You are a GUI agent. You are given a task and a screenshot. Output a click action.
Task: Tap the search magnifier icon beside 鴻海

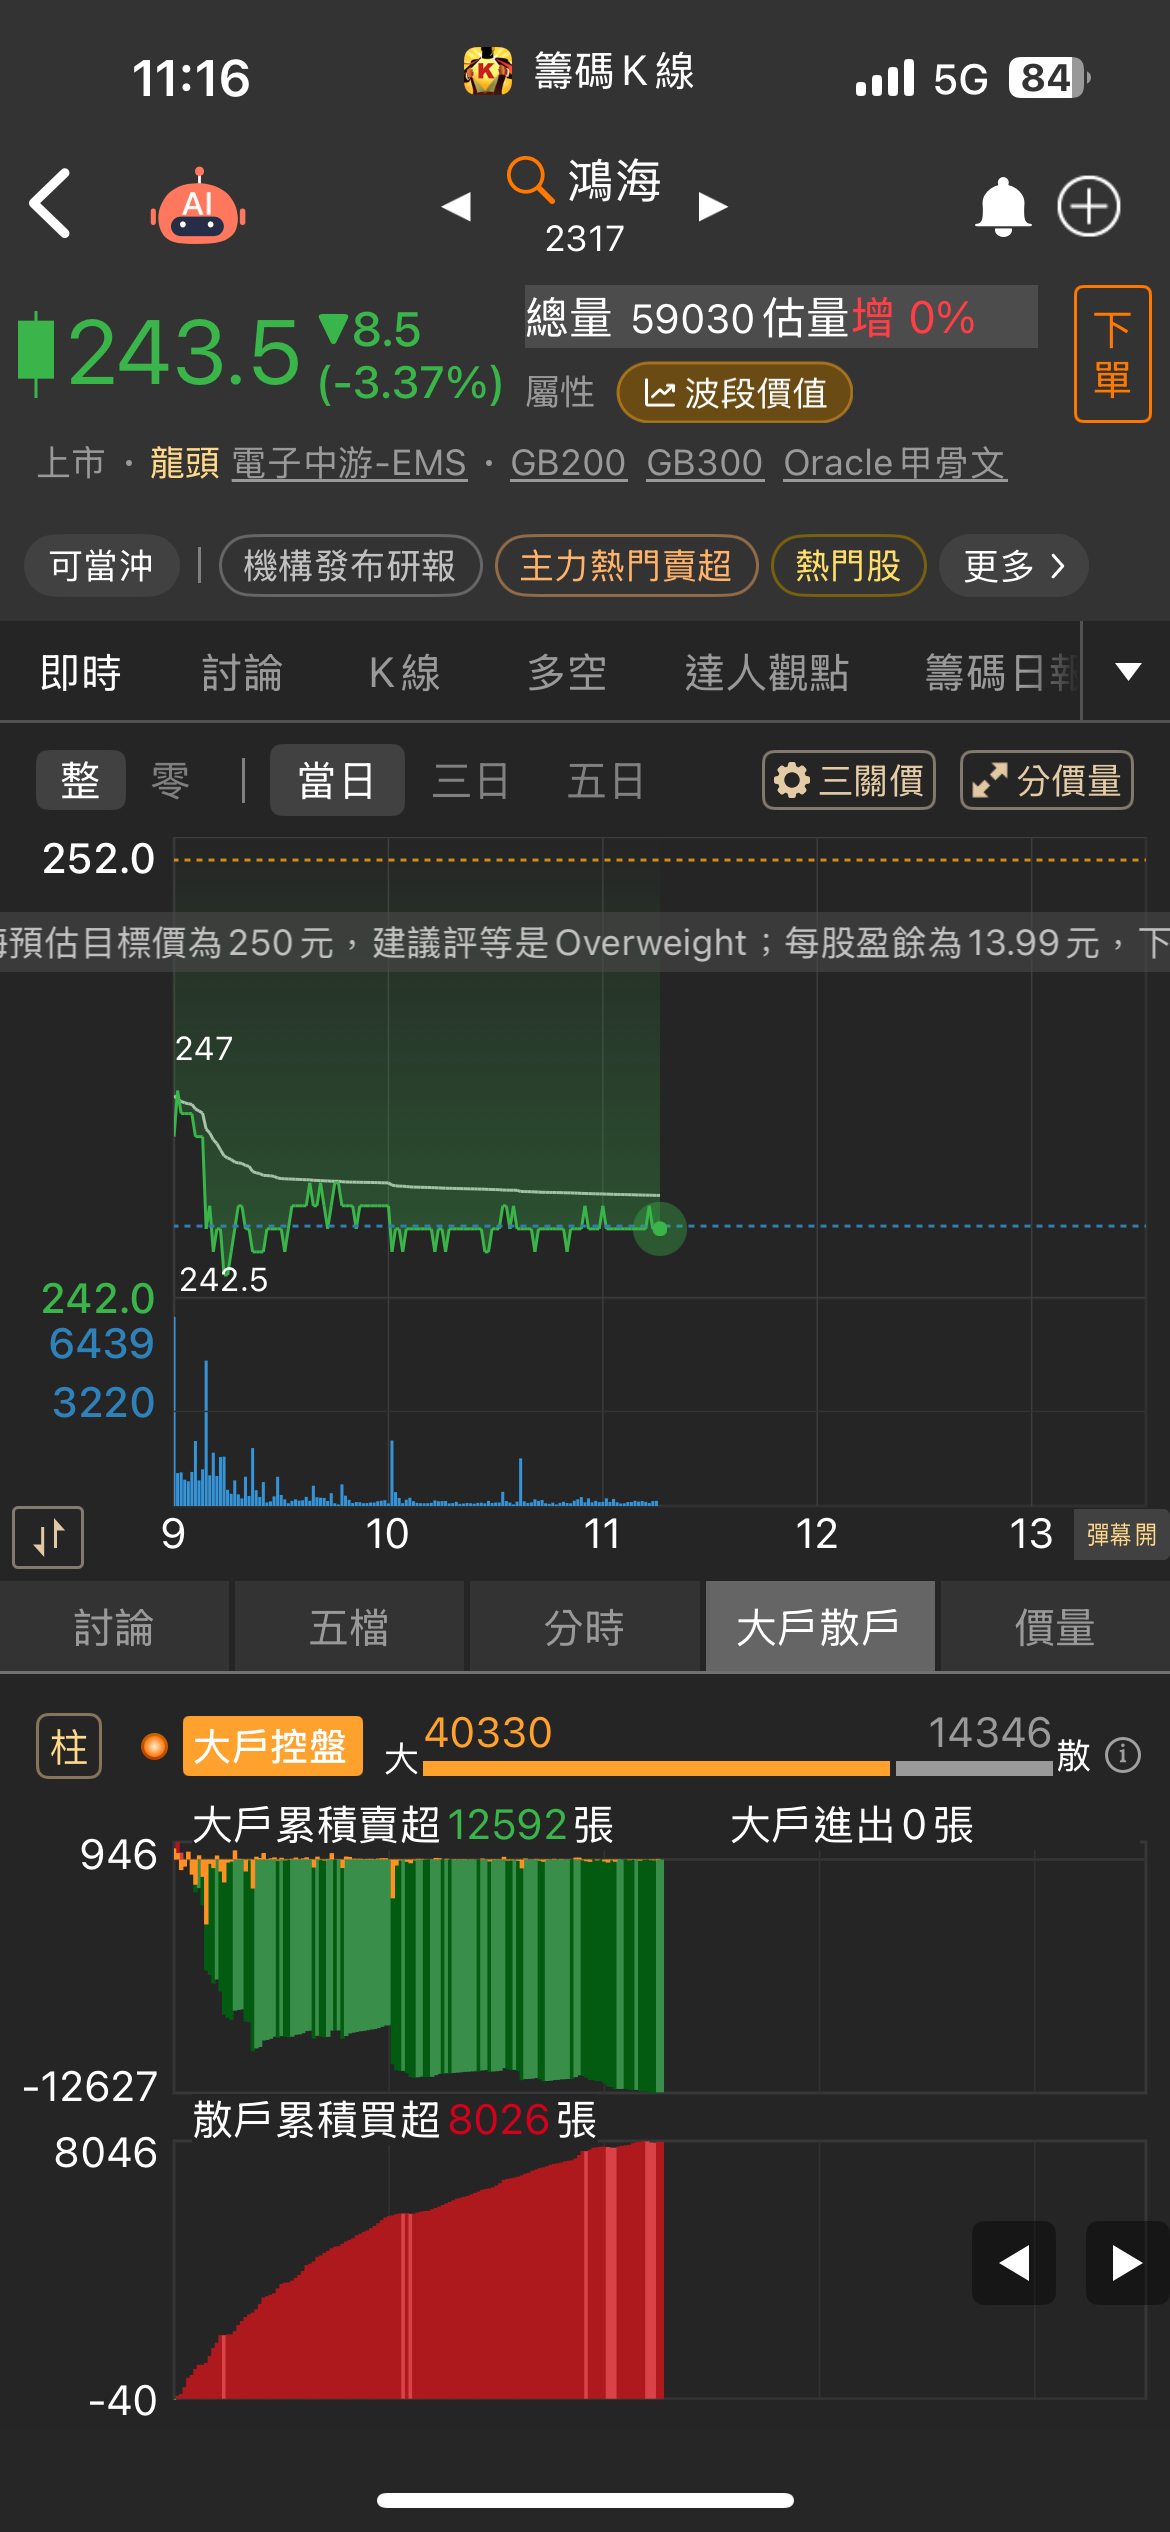pyautogui.click(x=530, y=180)
